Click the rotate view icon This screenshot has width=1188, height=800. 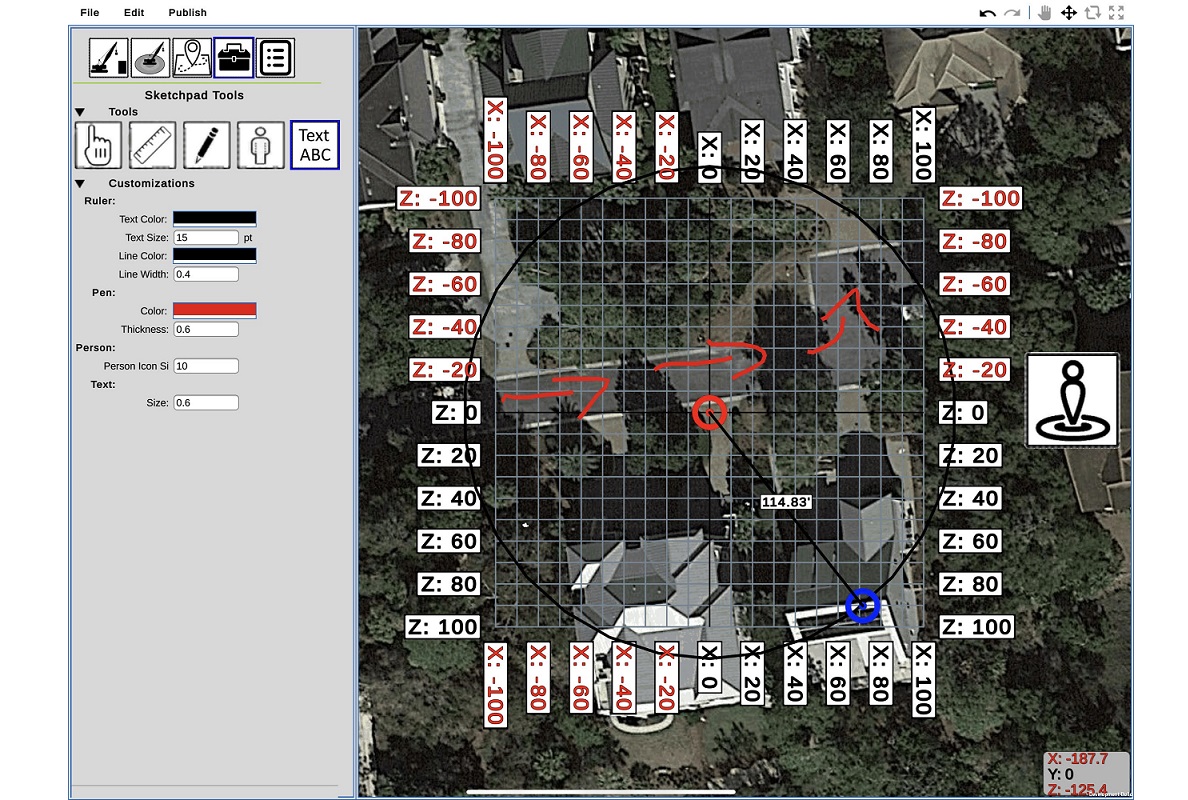(1093, 13)
